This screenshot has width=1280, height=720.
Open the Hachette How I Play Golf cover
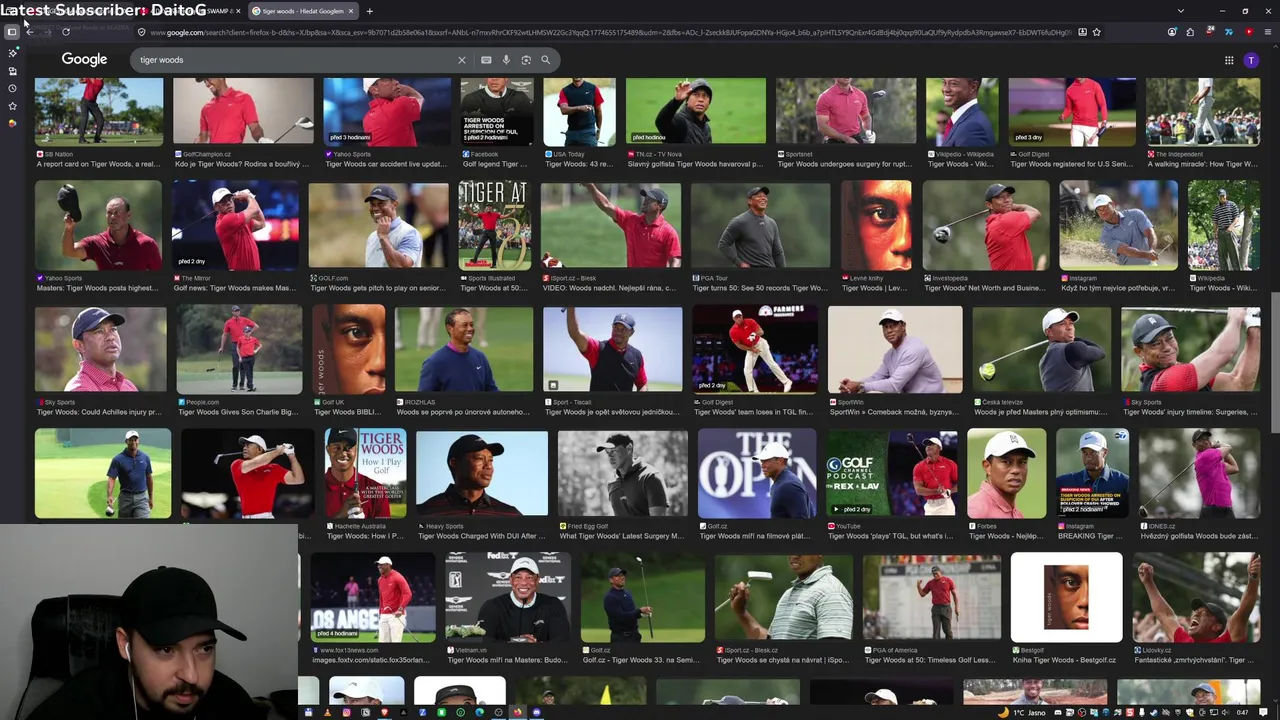365,473
